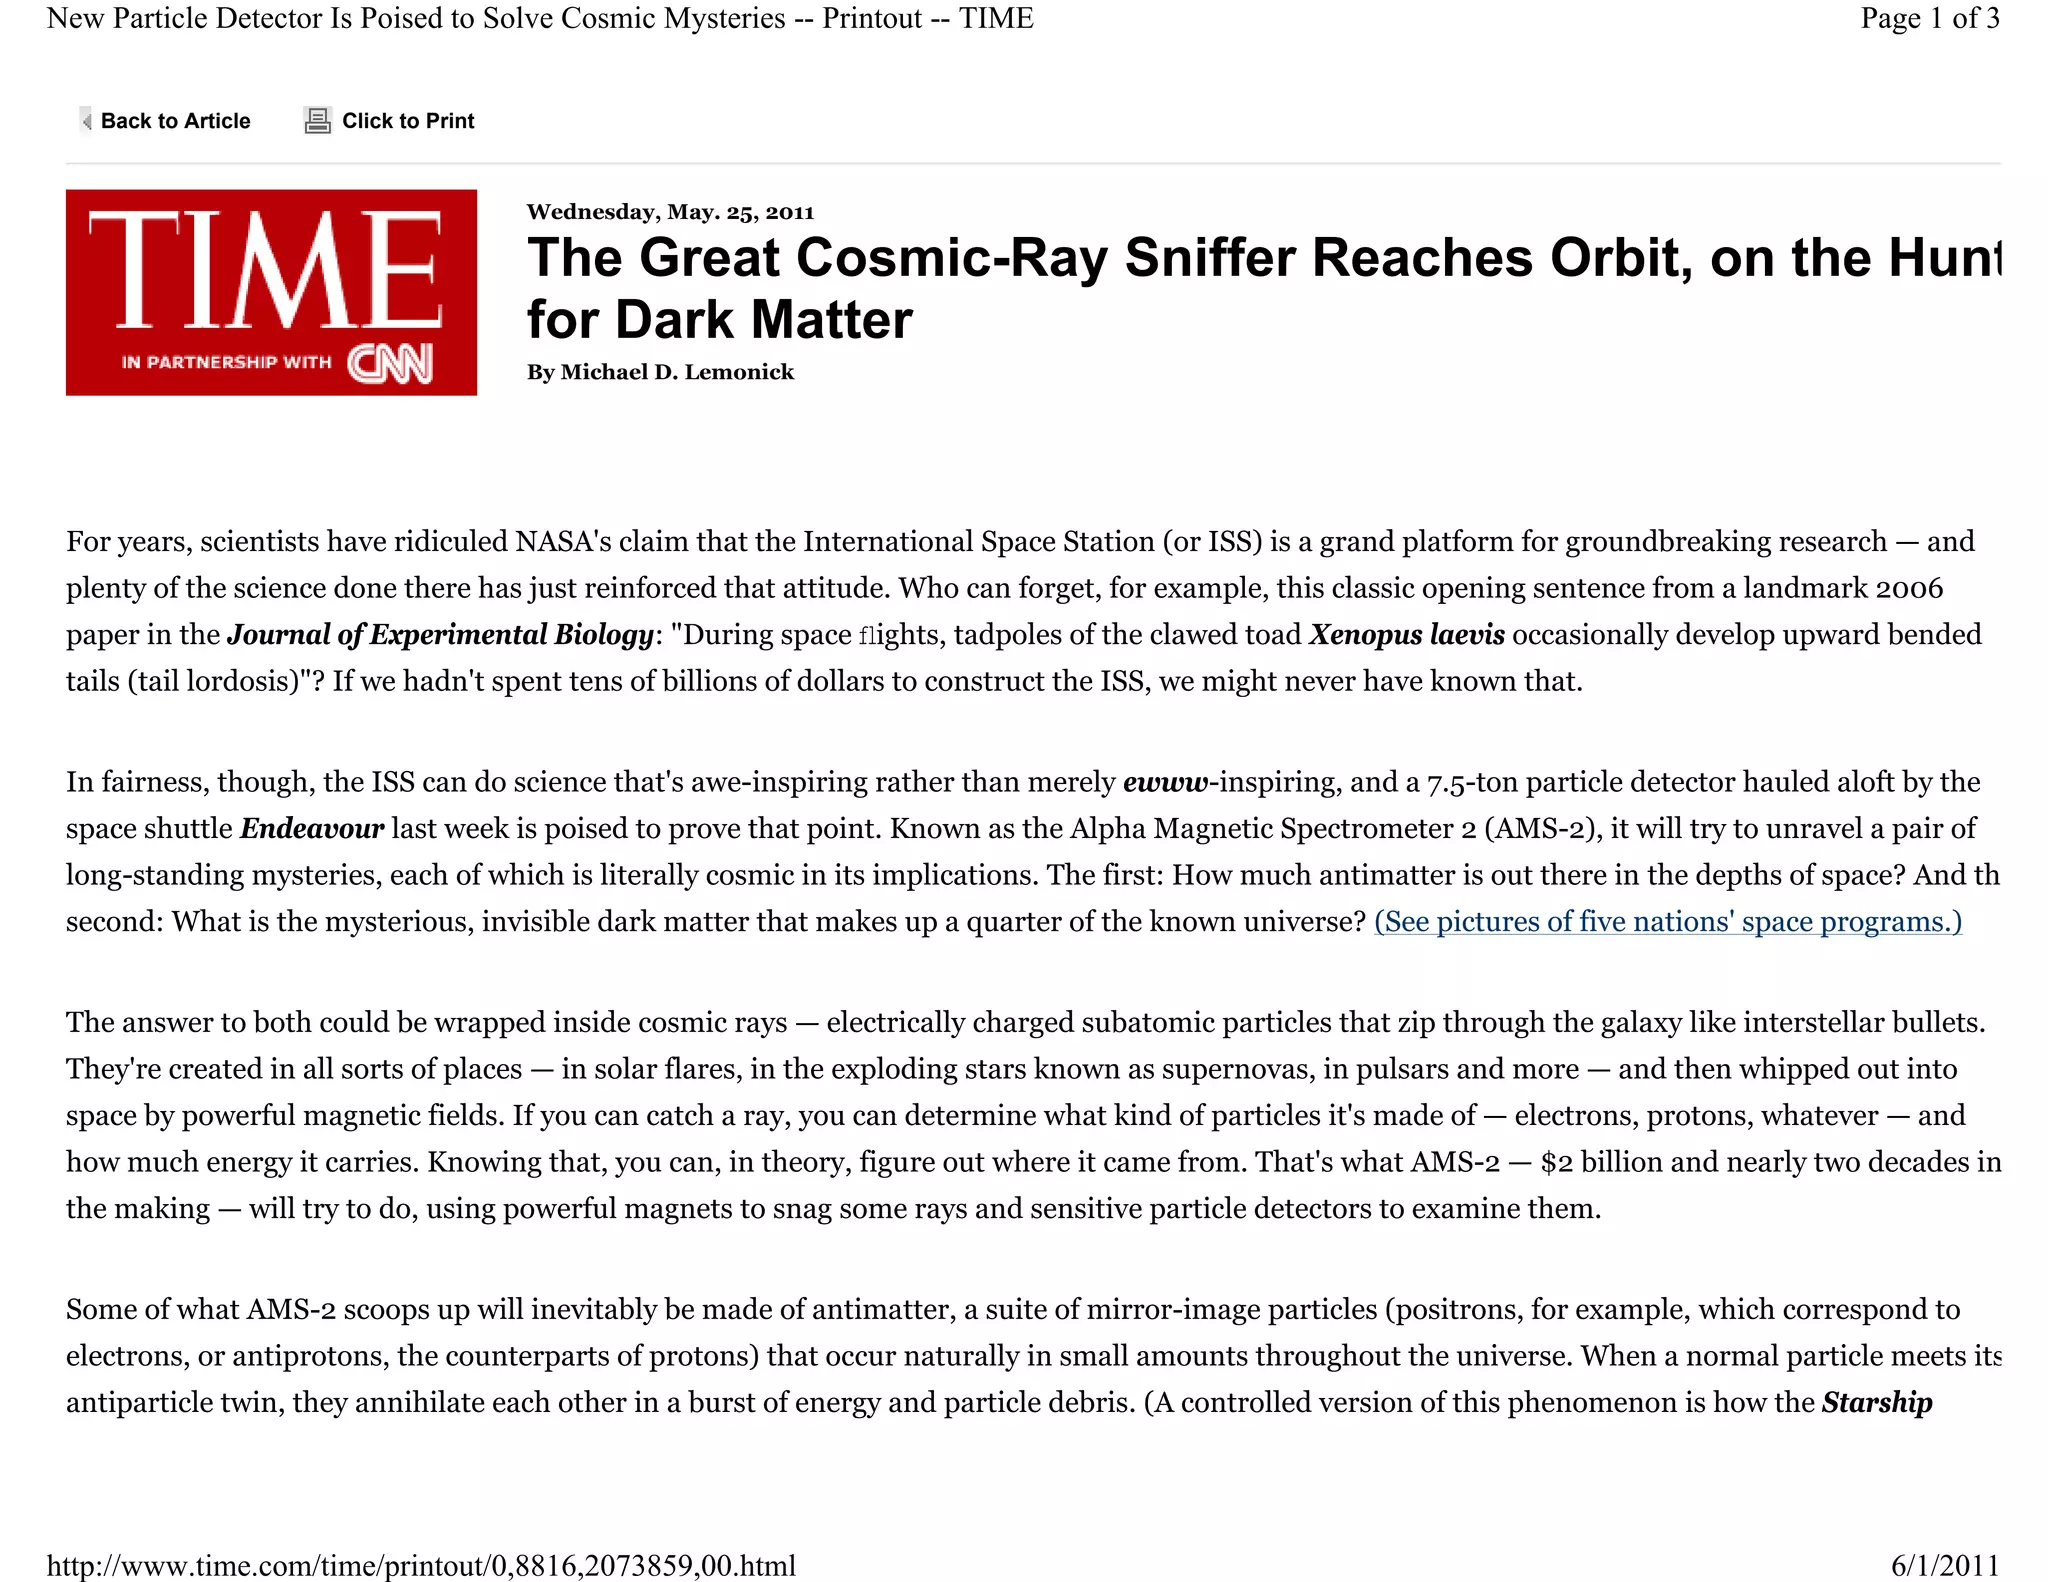Screen dimensions: 2048x1582
Task: Click the CNN logo in the red banner
Action: 390,363
